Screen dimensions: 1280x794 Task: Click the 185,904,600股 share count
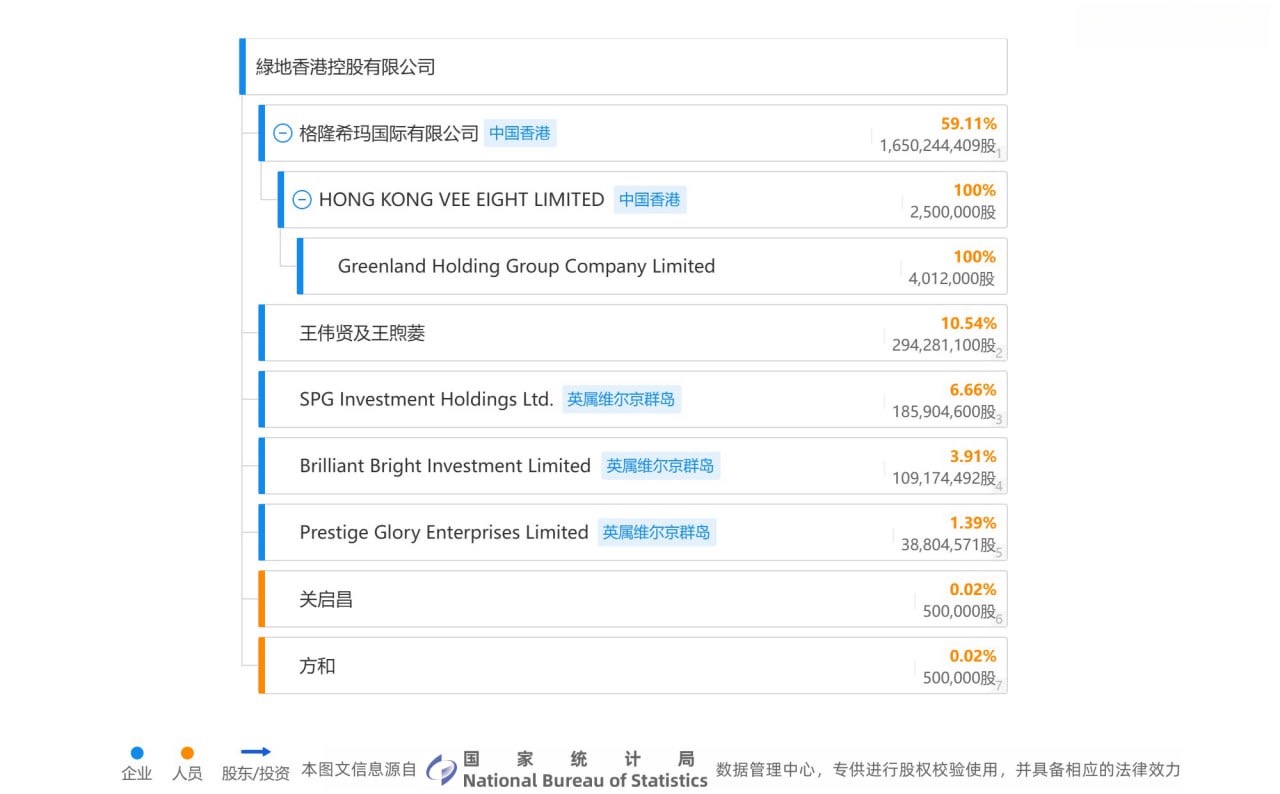pyautogui.click(x=944, y=412)
